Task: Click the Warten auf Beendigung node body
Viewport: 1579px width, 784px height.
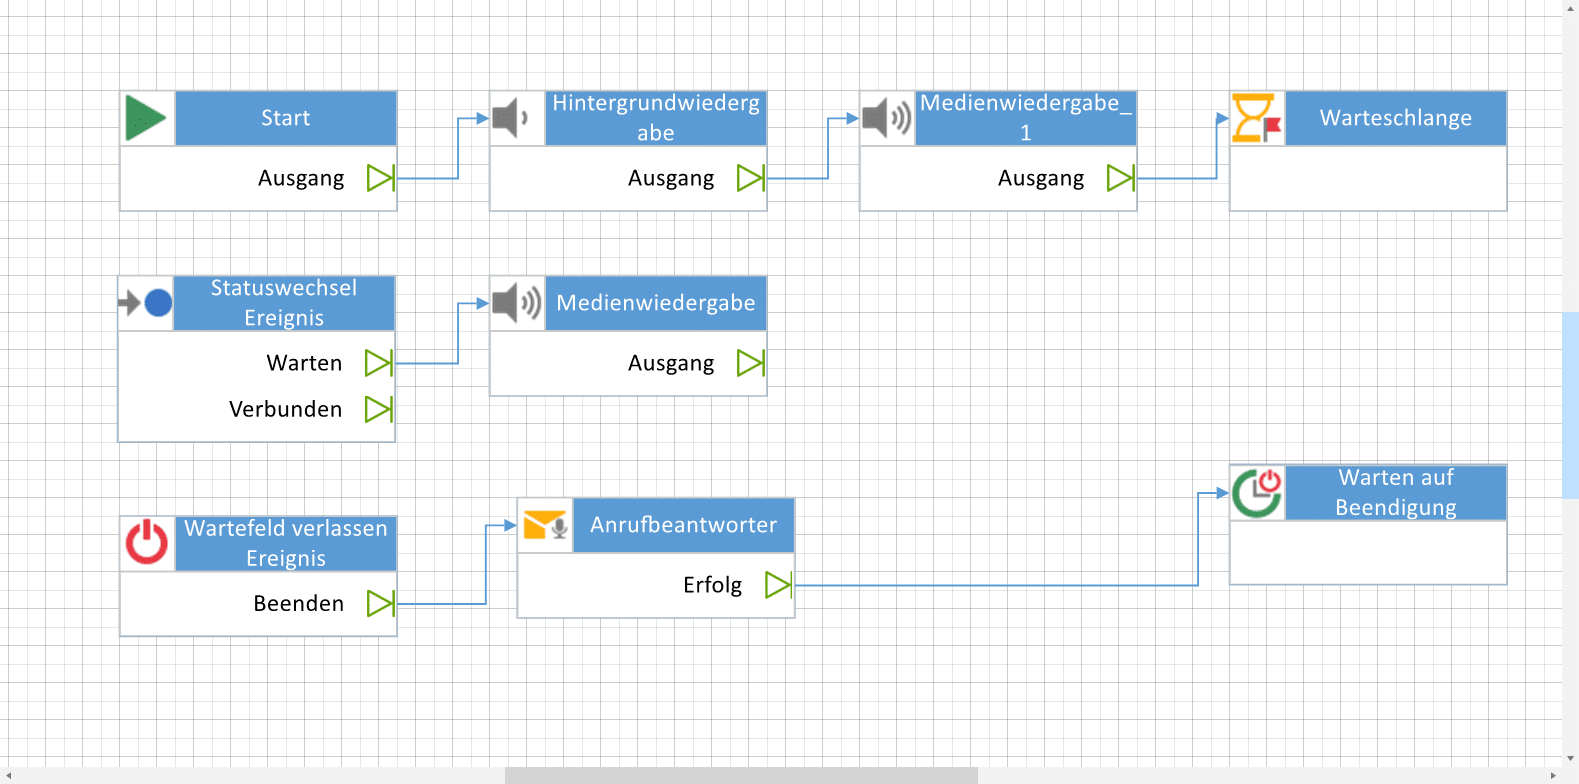Action: tap(1368, 552)
